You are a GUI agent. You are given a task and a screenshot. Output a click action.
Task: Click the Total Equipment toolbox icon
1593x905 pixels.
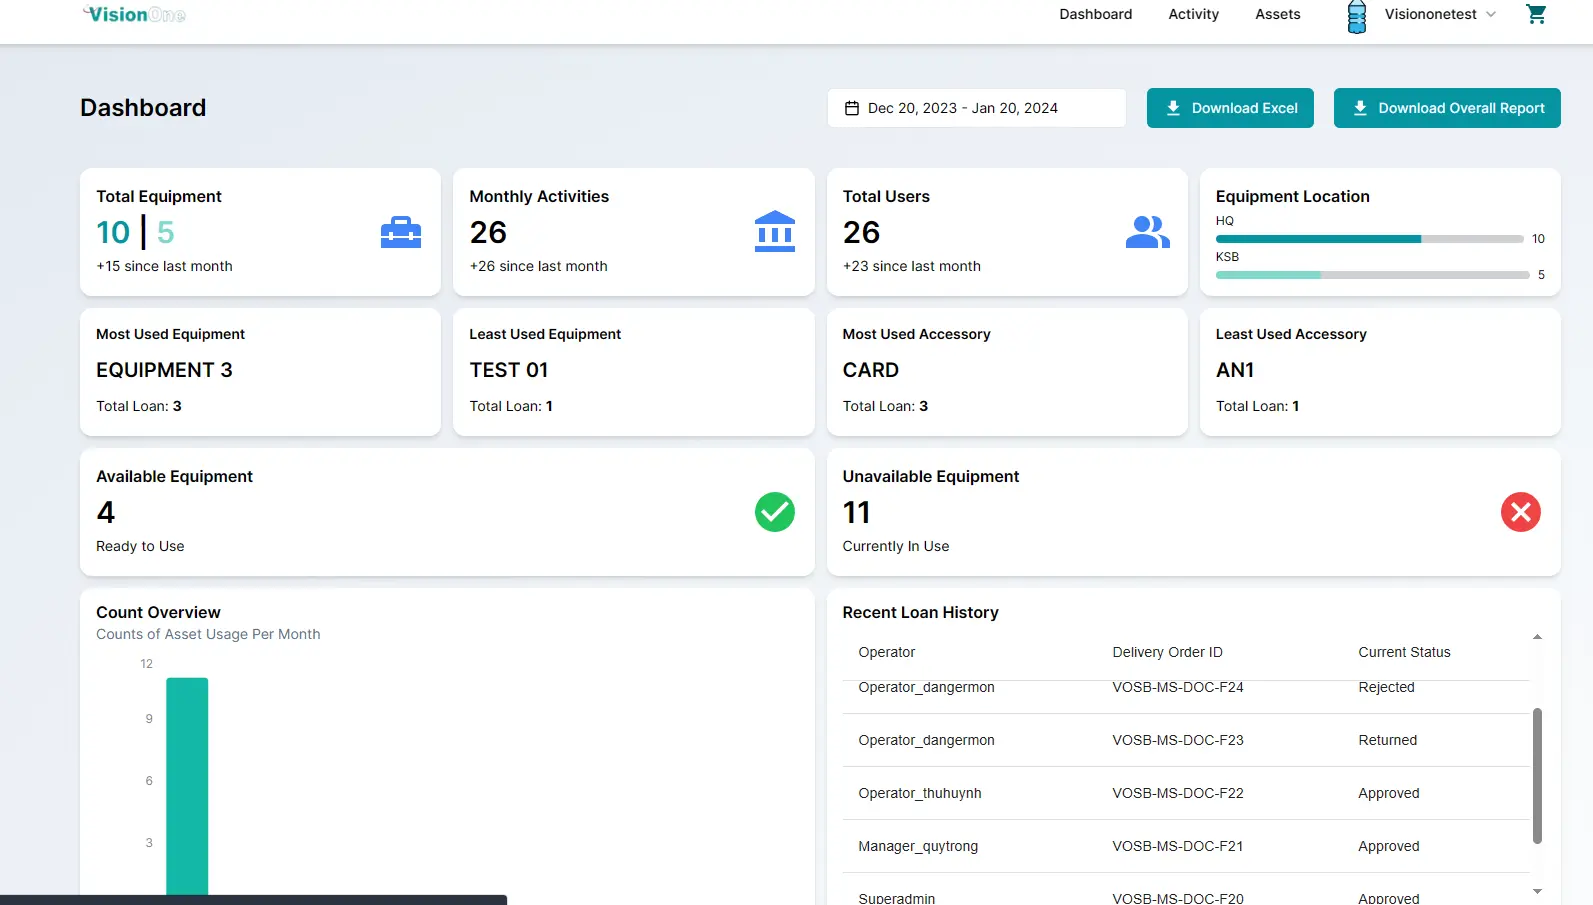(x=400, y=232)
